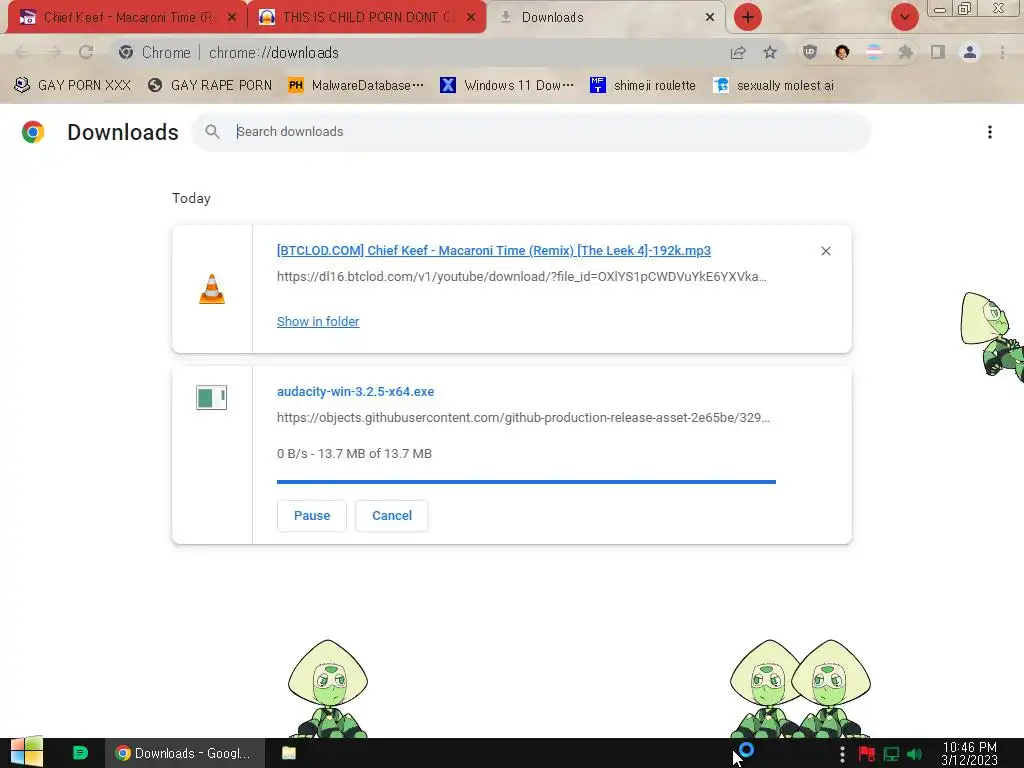
Task: Open the striped flag extension icon
Action: [x=873, y=52]
